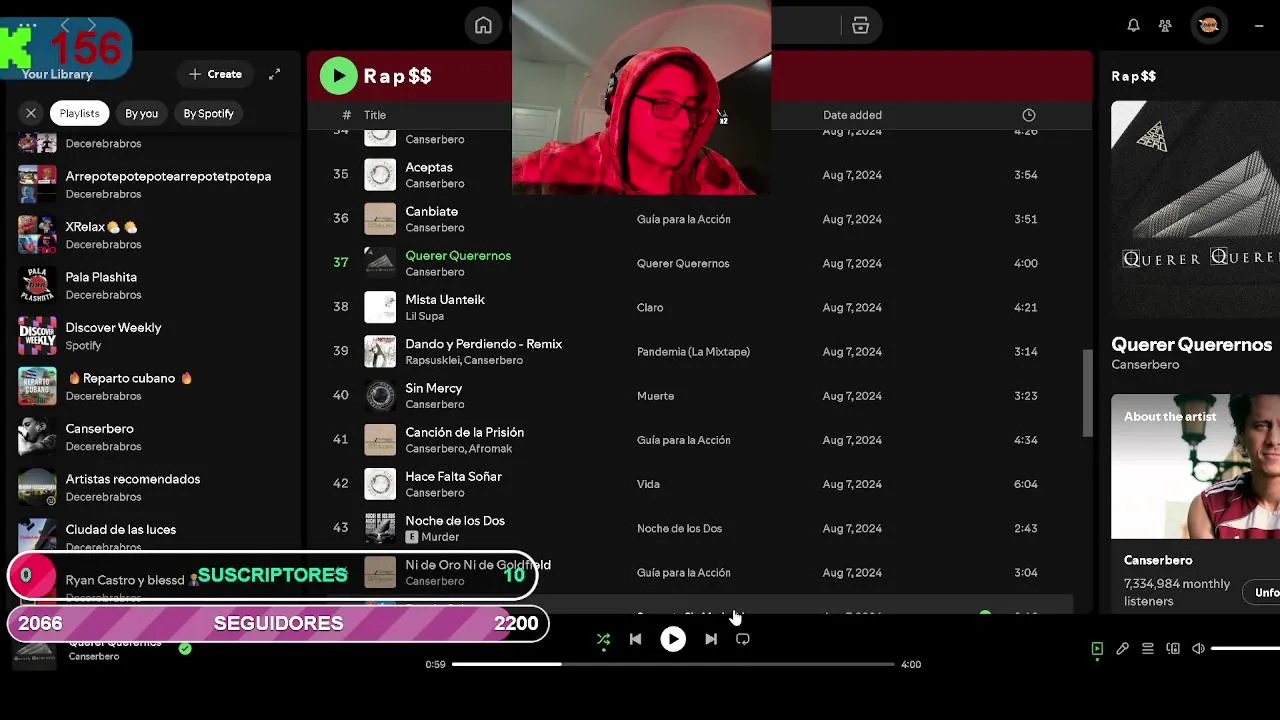Open the Reparto cubano playlist
This screenshot has height=720, width=1280.
click(155, 386)
